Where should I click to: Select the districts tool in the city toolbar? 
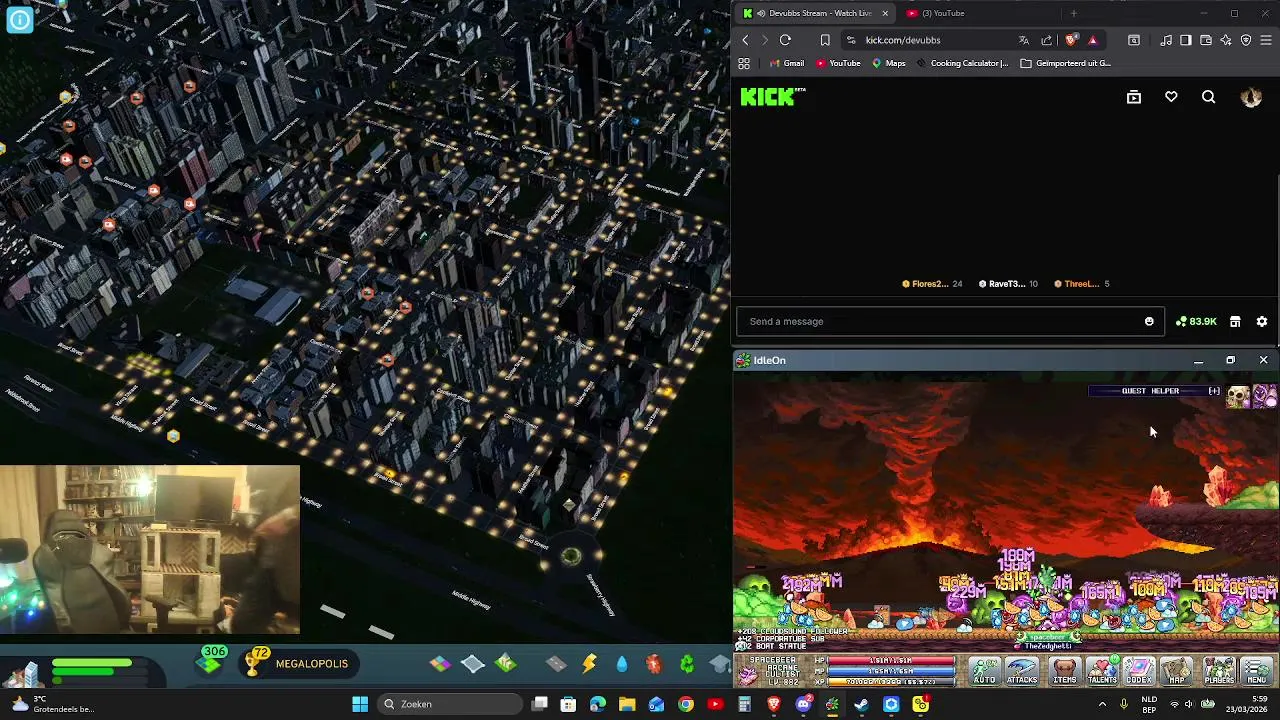click(x=473, y=664)
